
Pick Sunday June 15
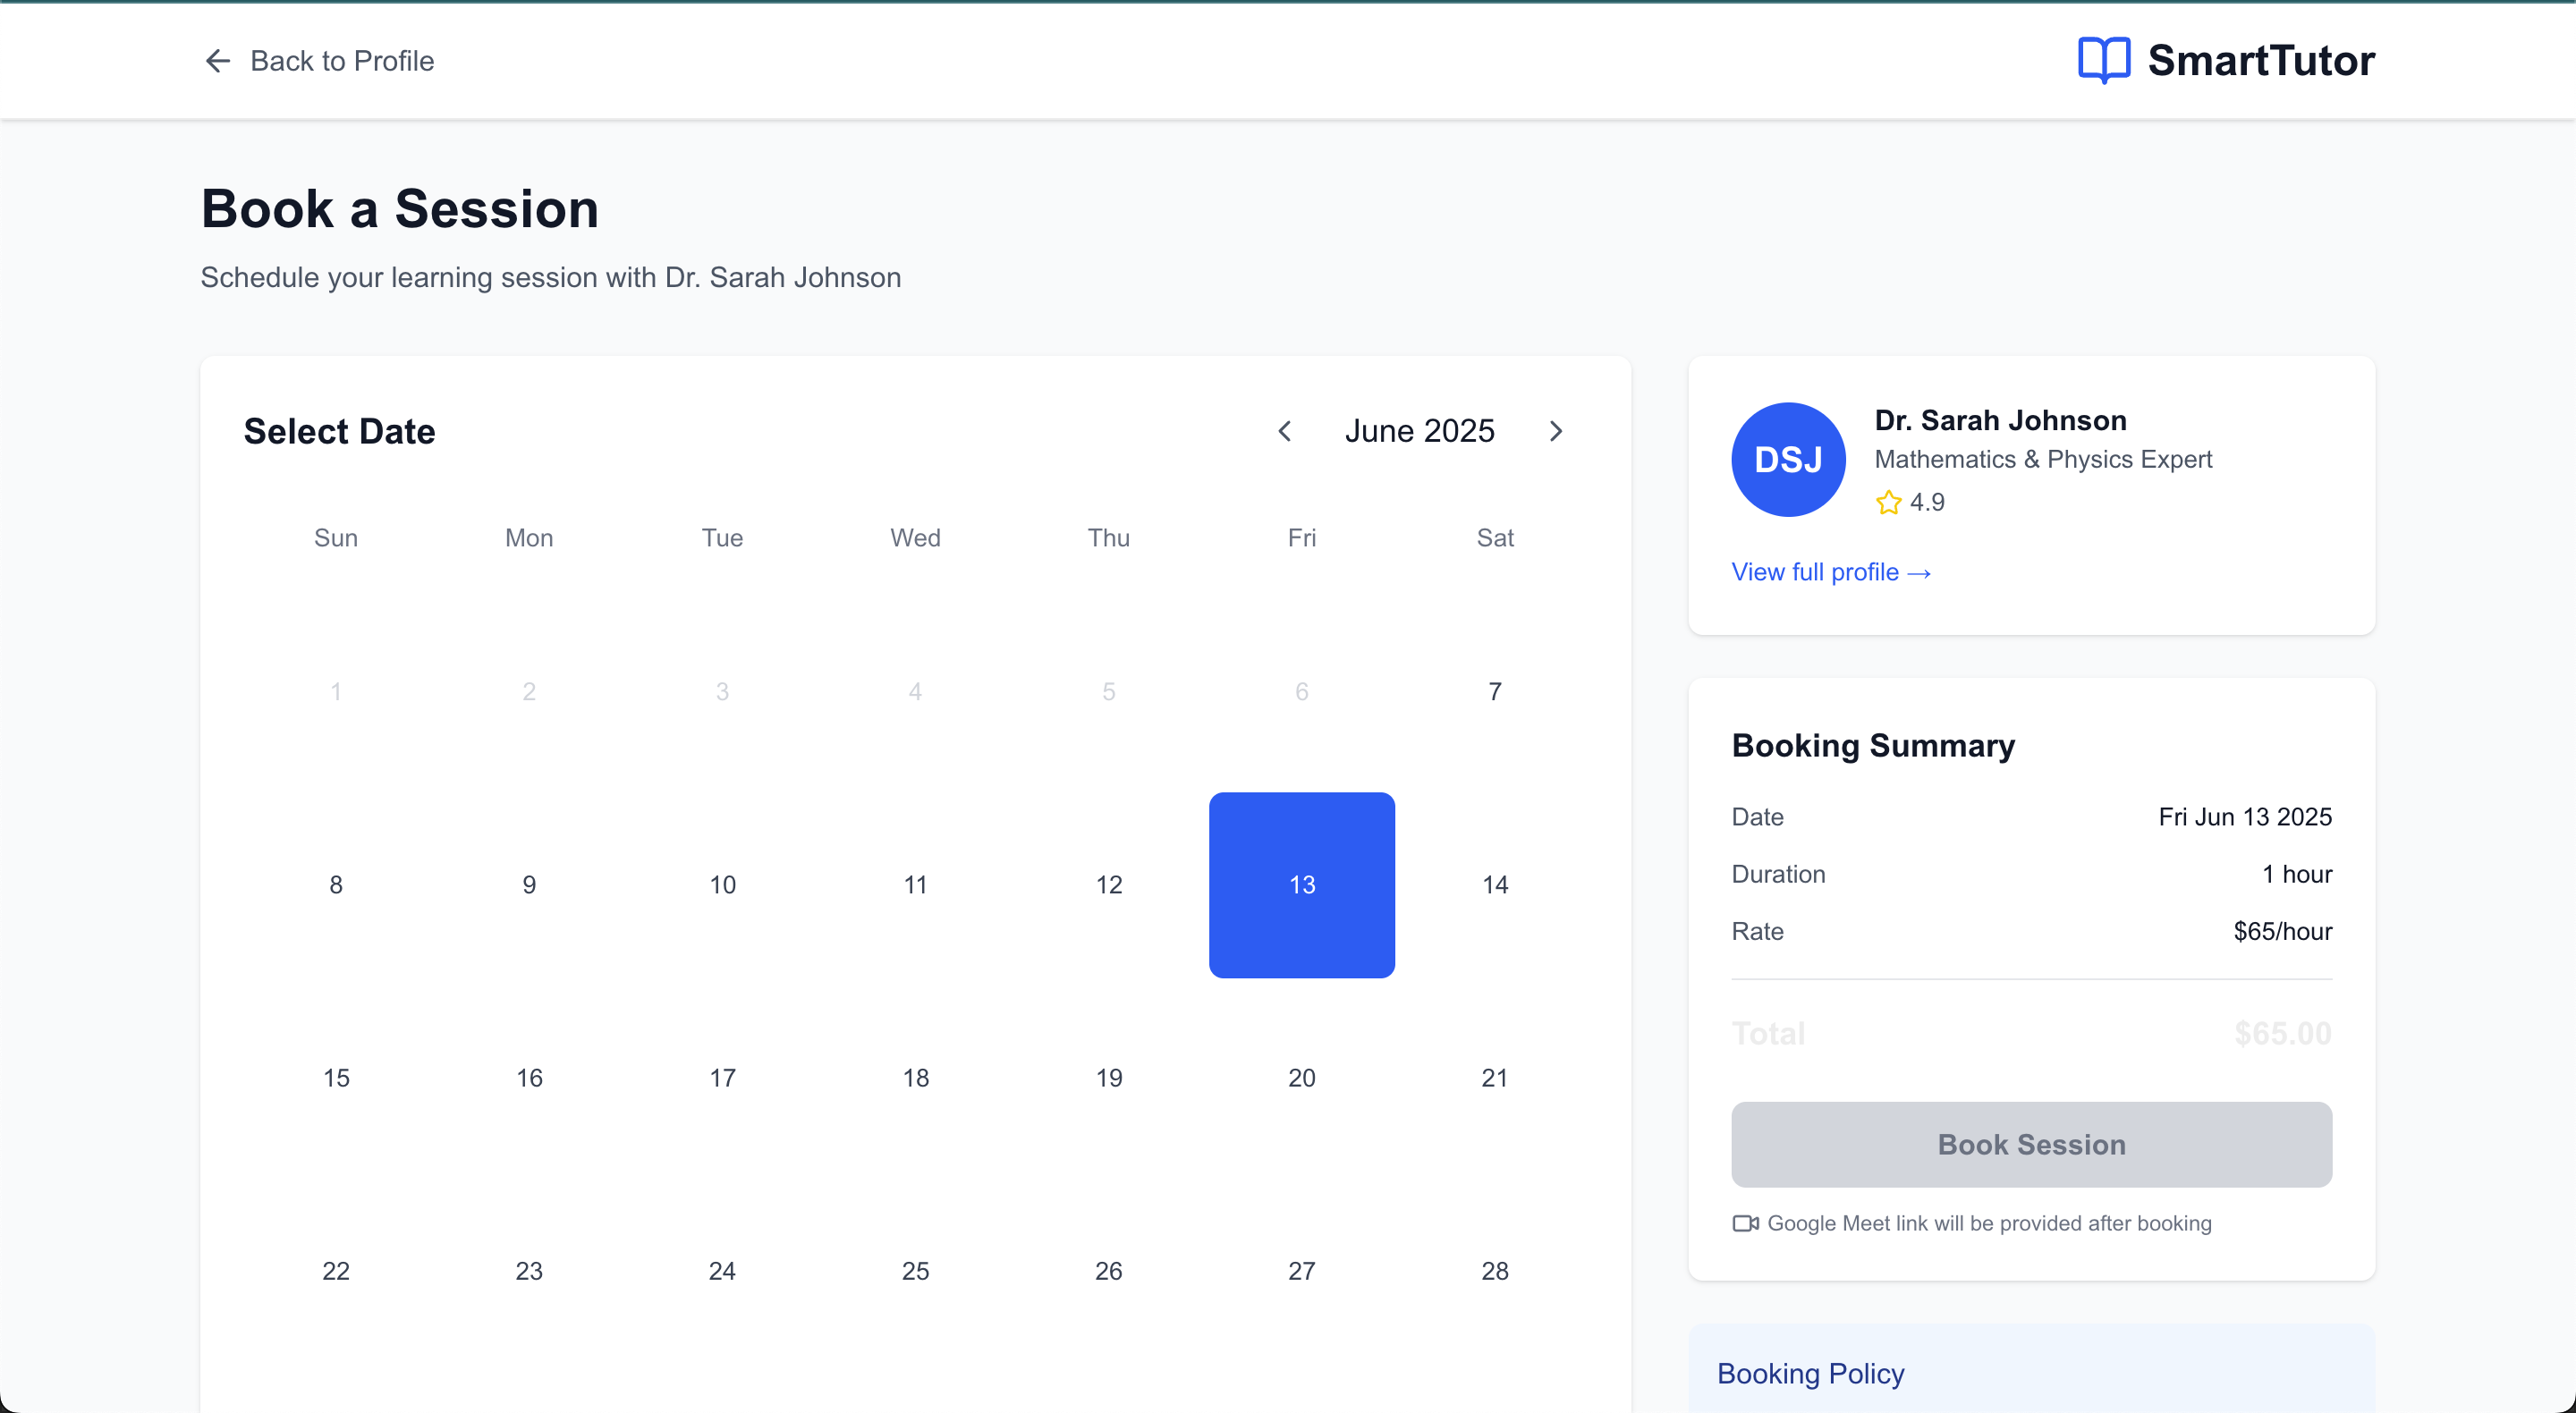coord(336,1078)
